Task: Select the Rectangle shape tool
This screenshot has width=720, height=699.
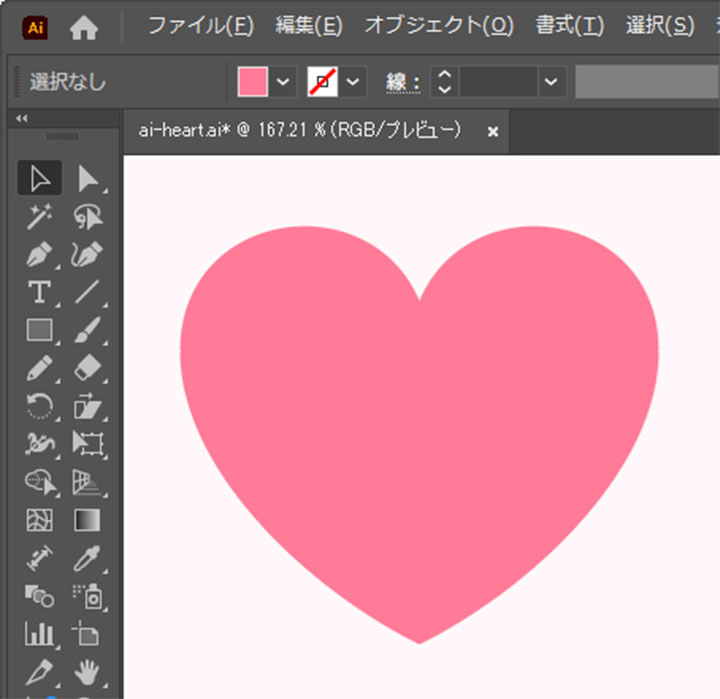Action: click(39, 330)
